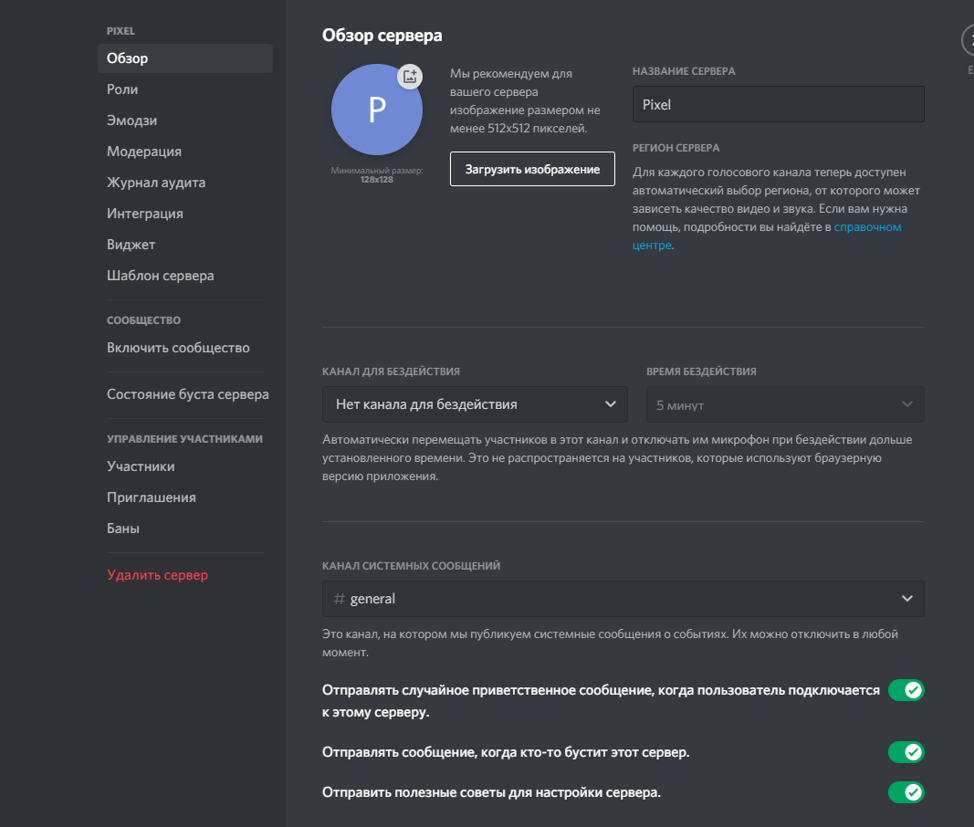This screenshot has height=827, width=974.
Task: Open the Баны management page
Action: pos(123,528)
